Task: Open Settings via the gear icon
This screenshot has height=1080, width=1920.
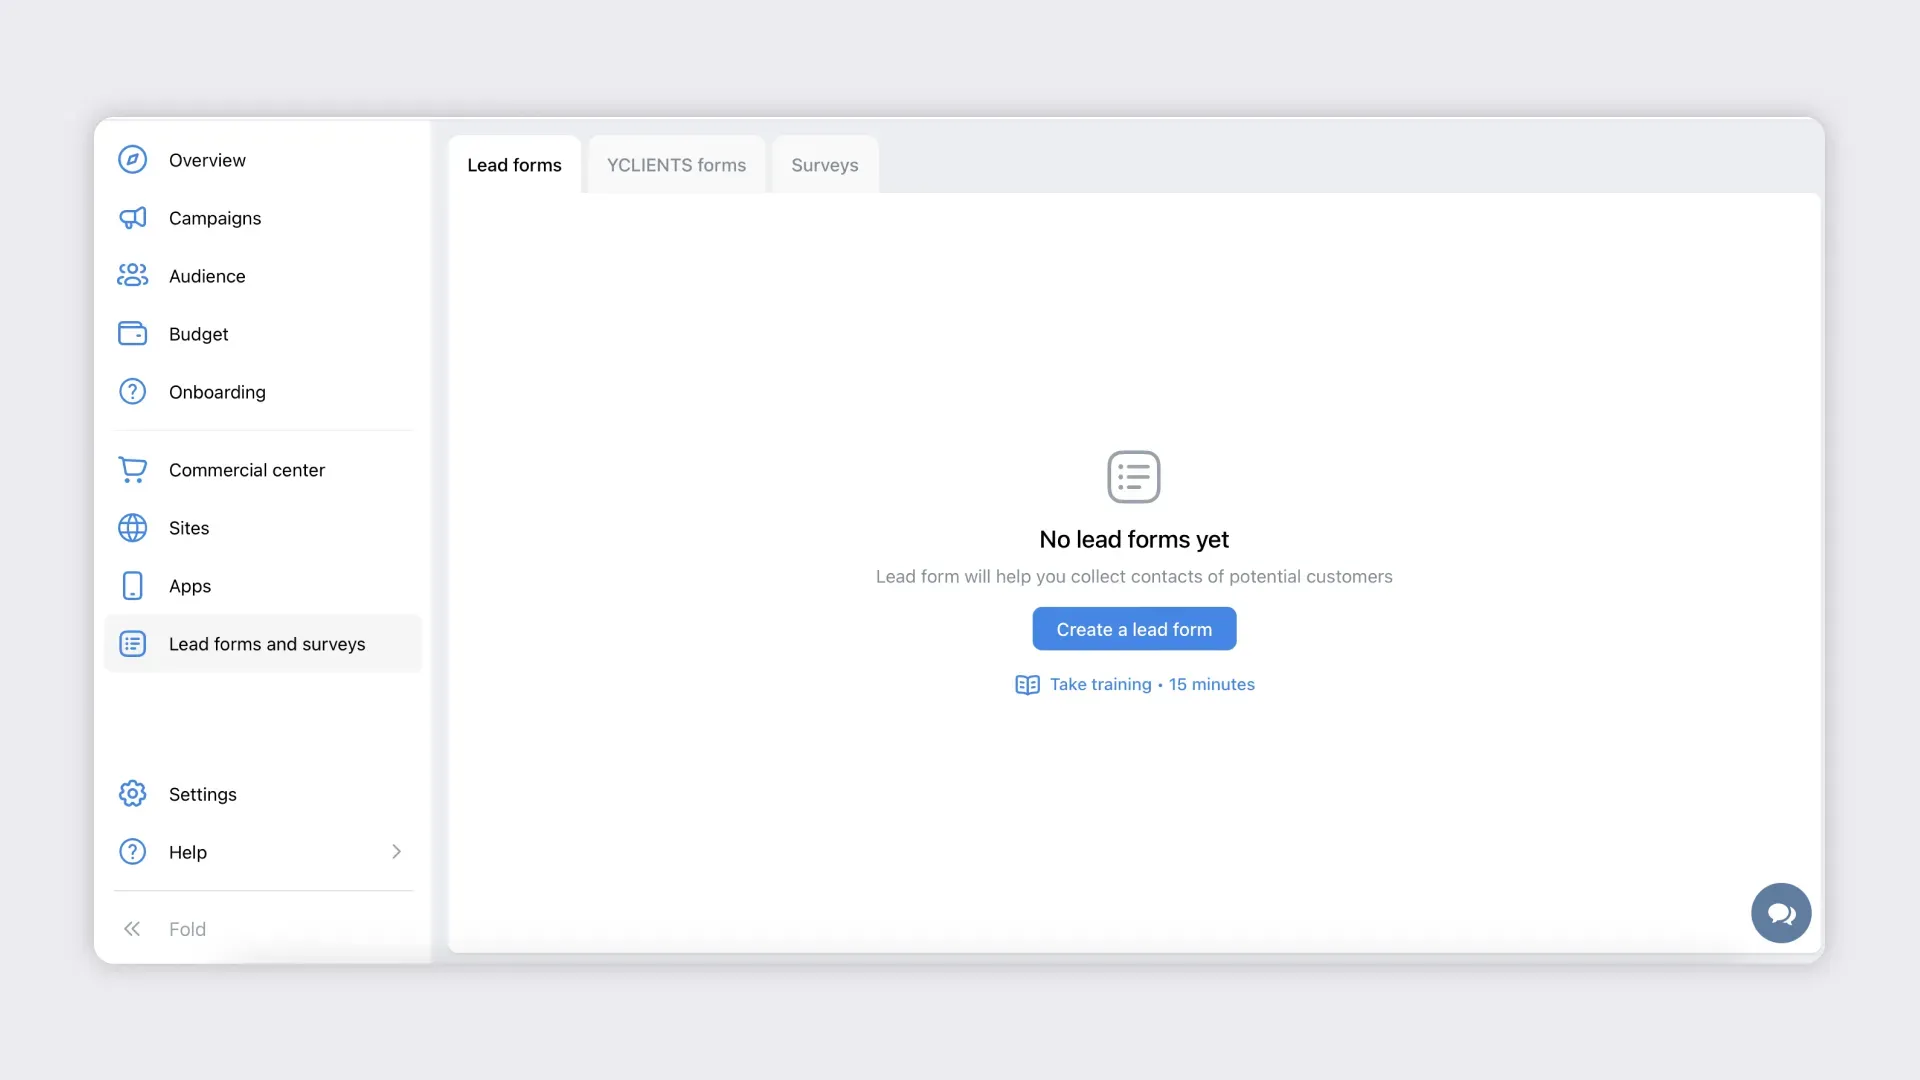Action: (132, 794)
